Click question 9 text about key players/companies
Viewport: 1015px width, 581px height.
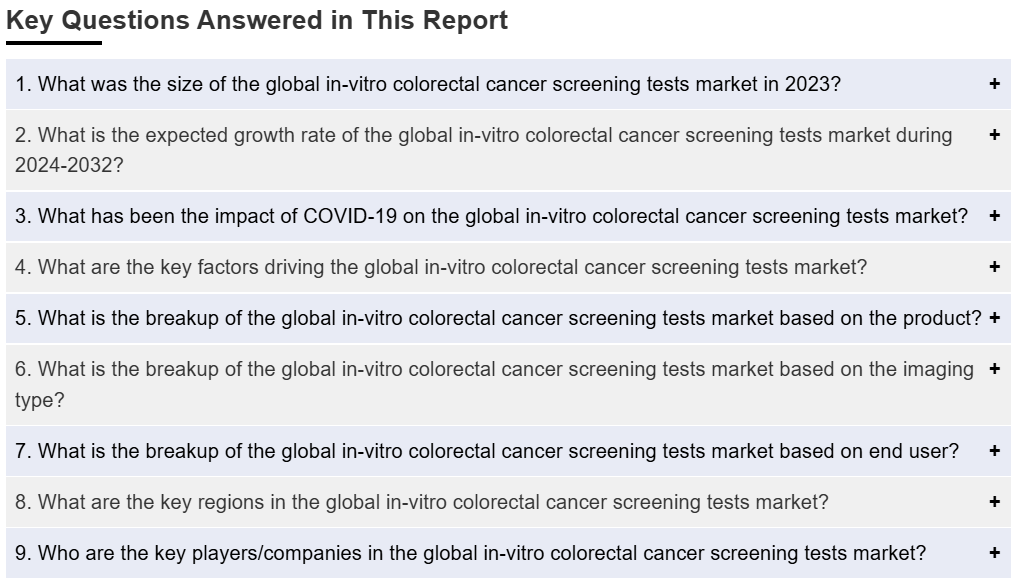[471, 553]
